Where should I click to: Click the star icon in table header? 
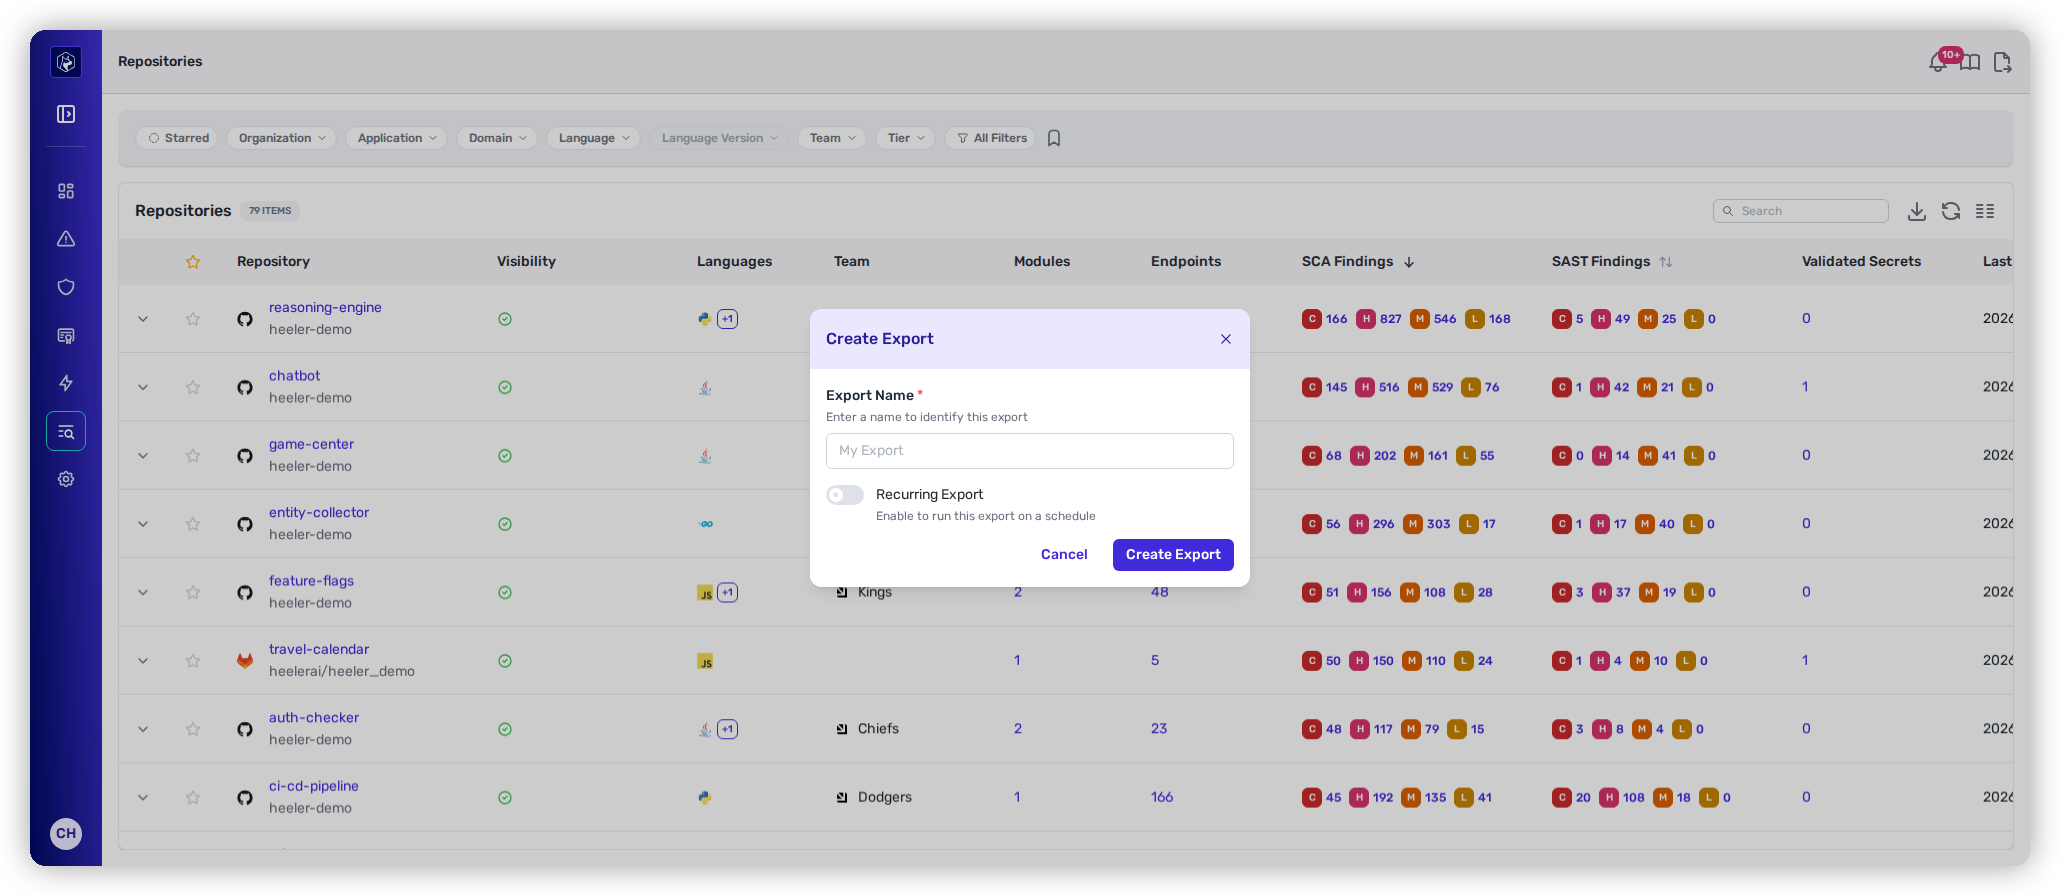tap(193, 262)
